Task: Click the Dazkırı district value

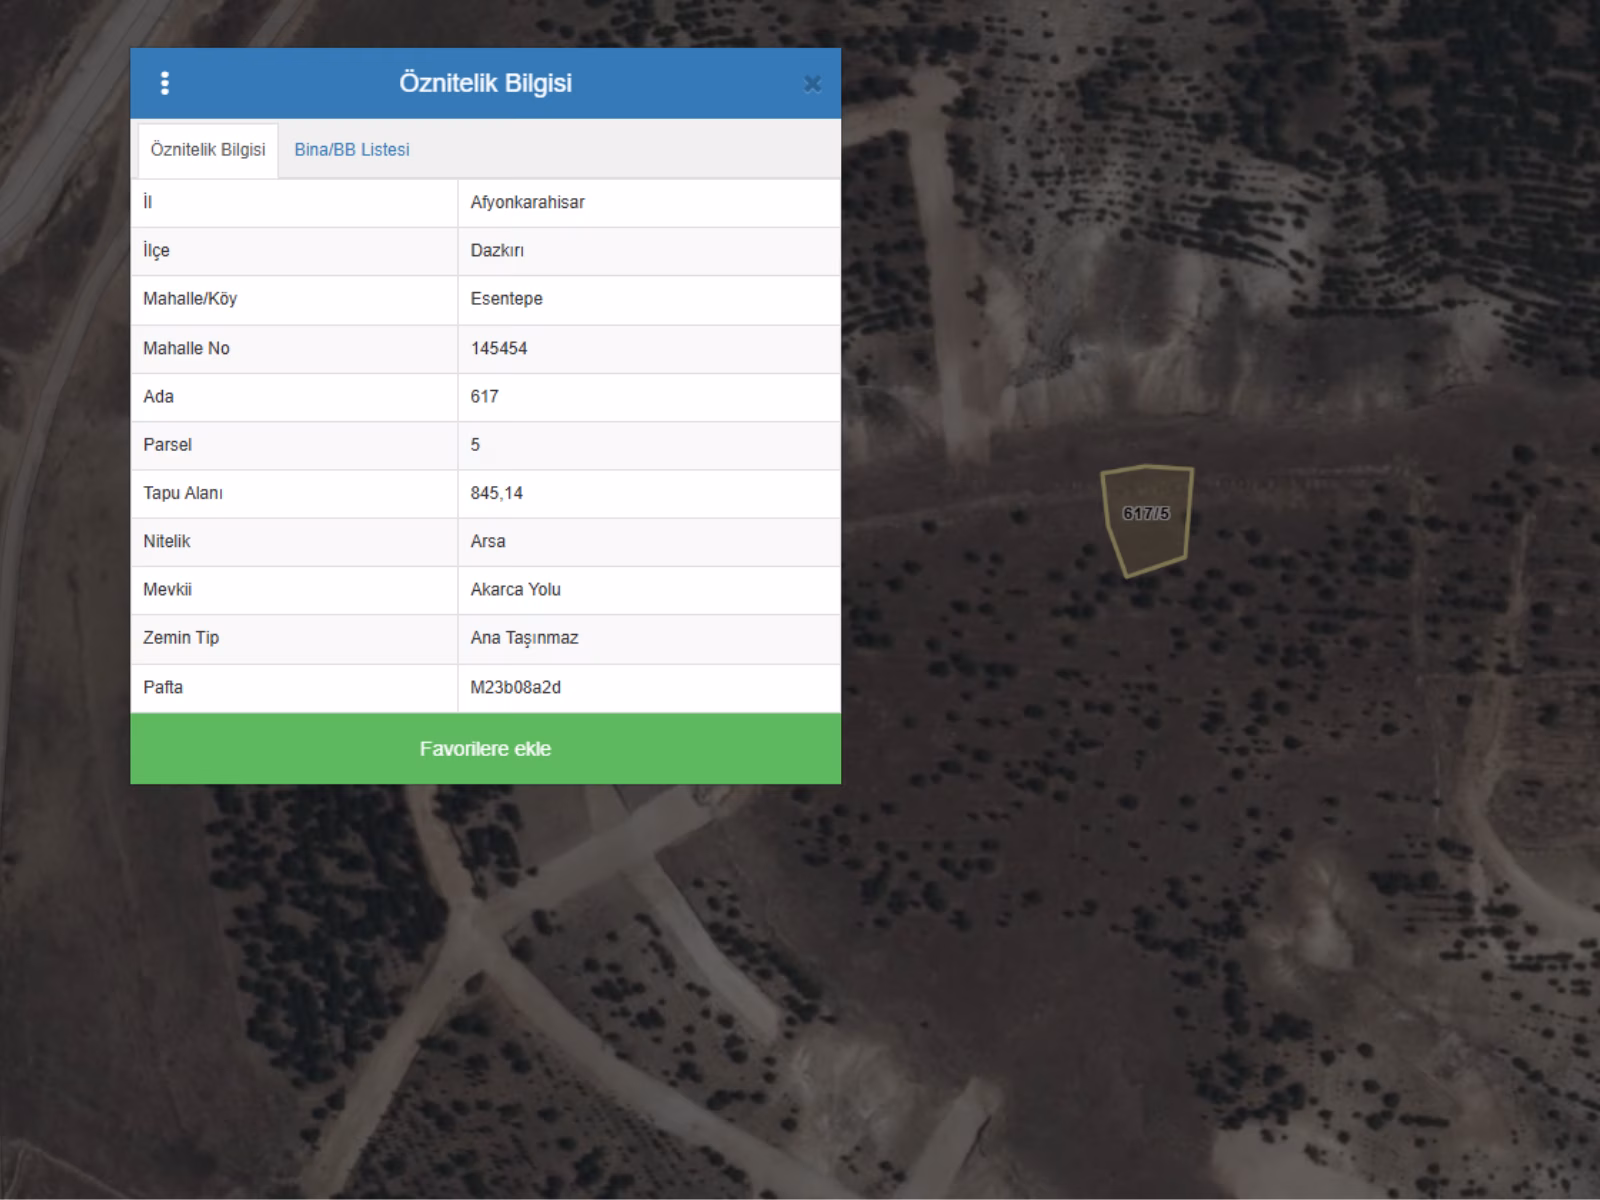Action: pos(497,251)
